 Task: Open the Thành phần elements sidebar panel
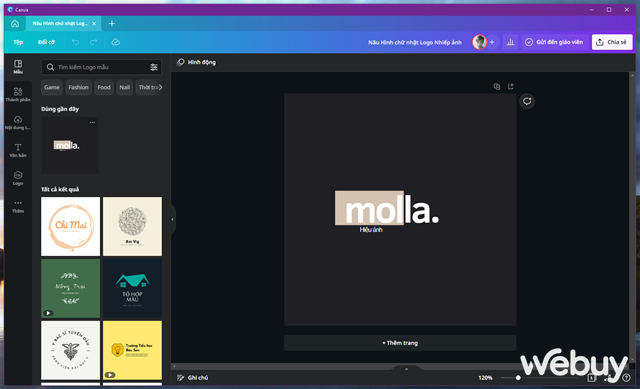pyautogui.click(x=18, y=95)
